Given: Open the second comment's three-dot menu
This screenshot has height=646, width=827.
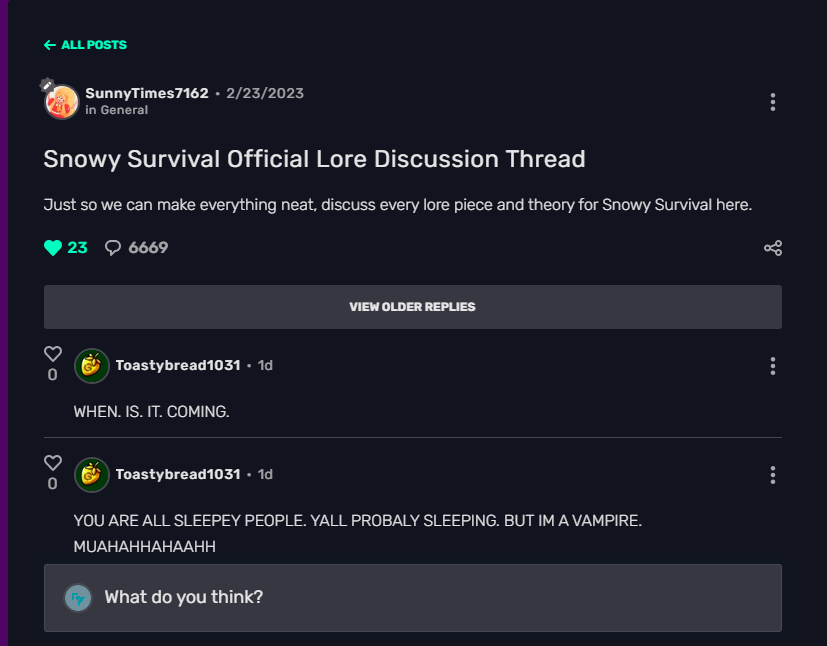Looking at the screenshot, I should [772, 474].
